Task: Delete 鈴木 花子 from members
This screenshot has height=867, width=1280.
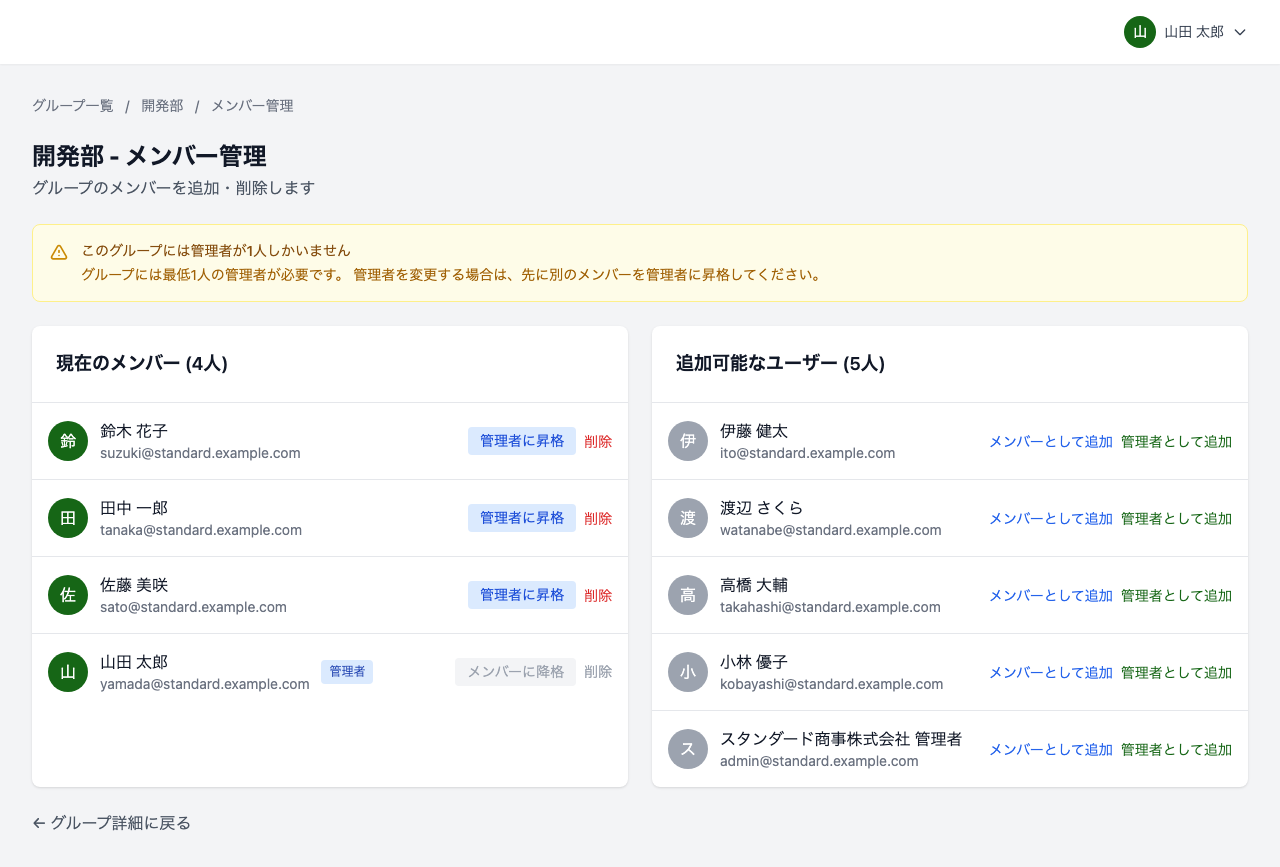Action: click(598, 441)
